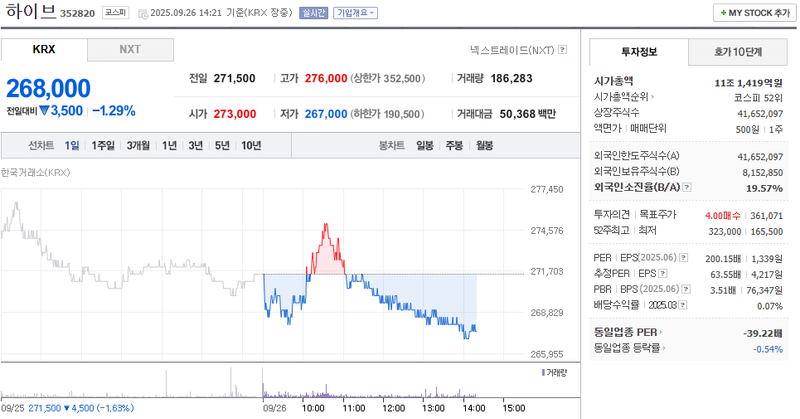Select 3개월 line chart period
800x419 pixels.
[x=138, y=145]
